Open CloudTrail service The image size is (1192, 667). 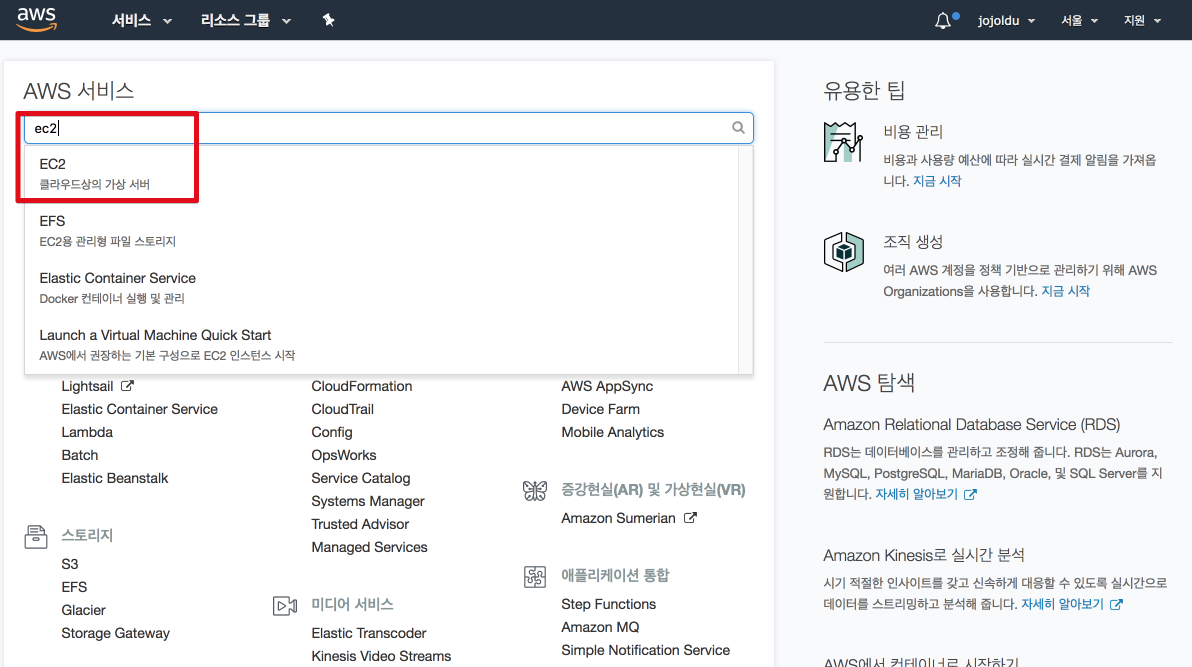pyautogui.click(x=343, y=409)
